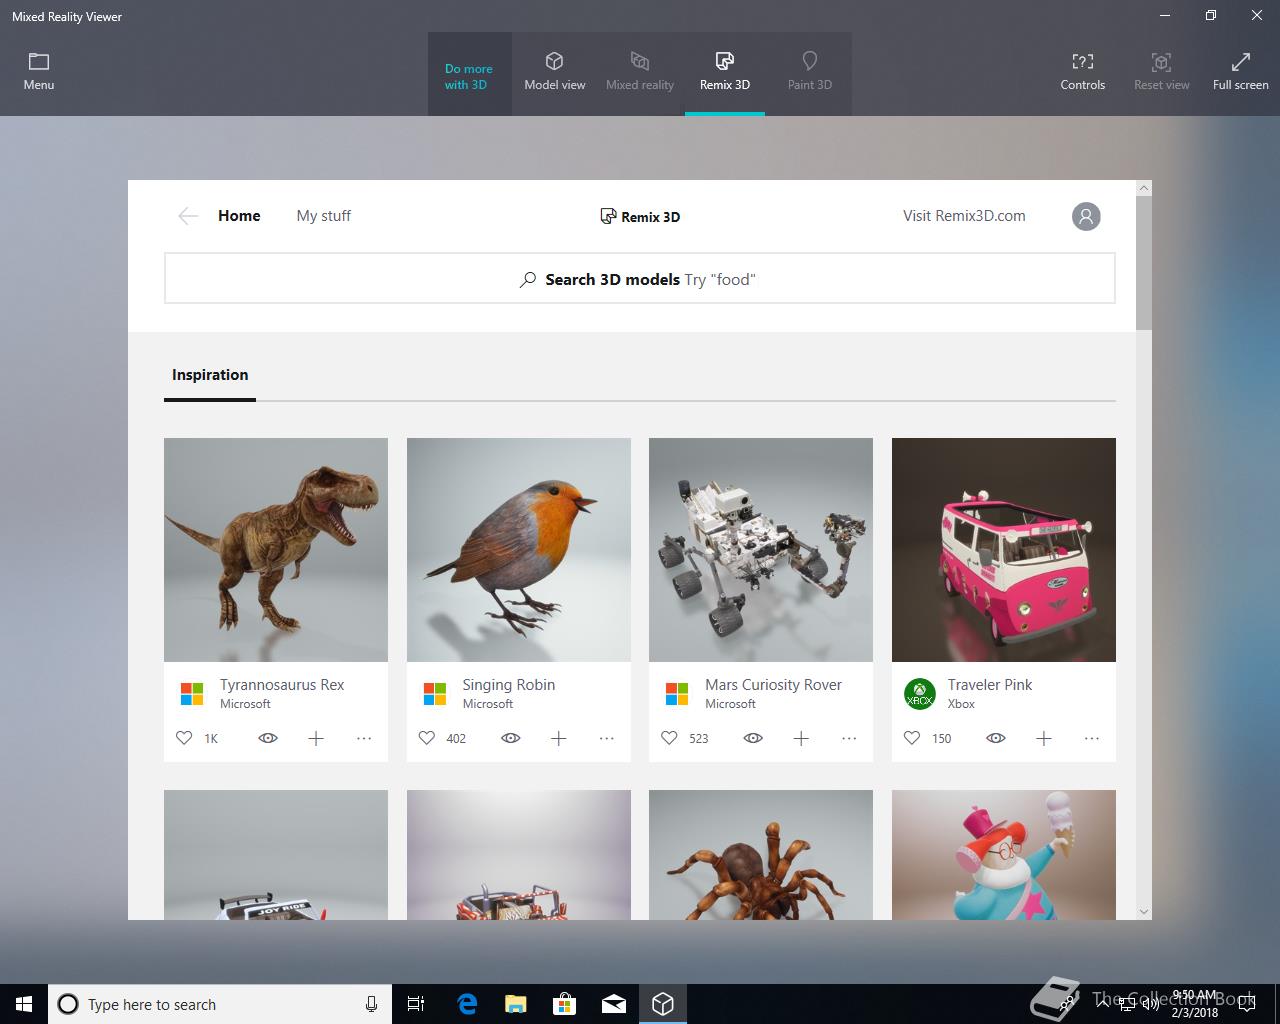
Task: Open Task View on taskbar
Action: pos(416,1004)
